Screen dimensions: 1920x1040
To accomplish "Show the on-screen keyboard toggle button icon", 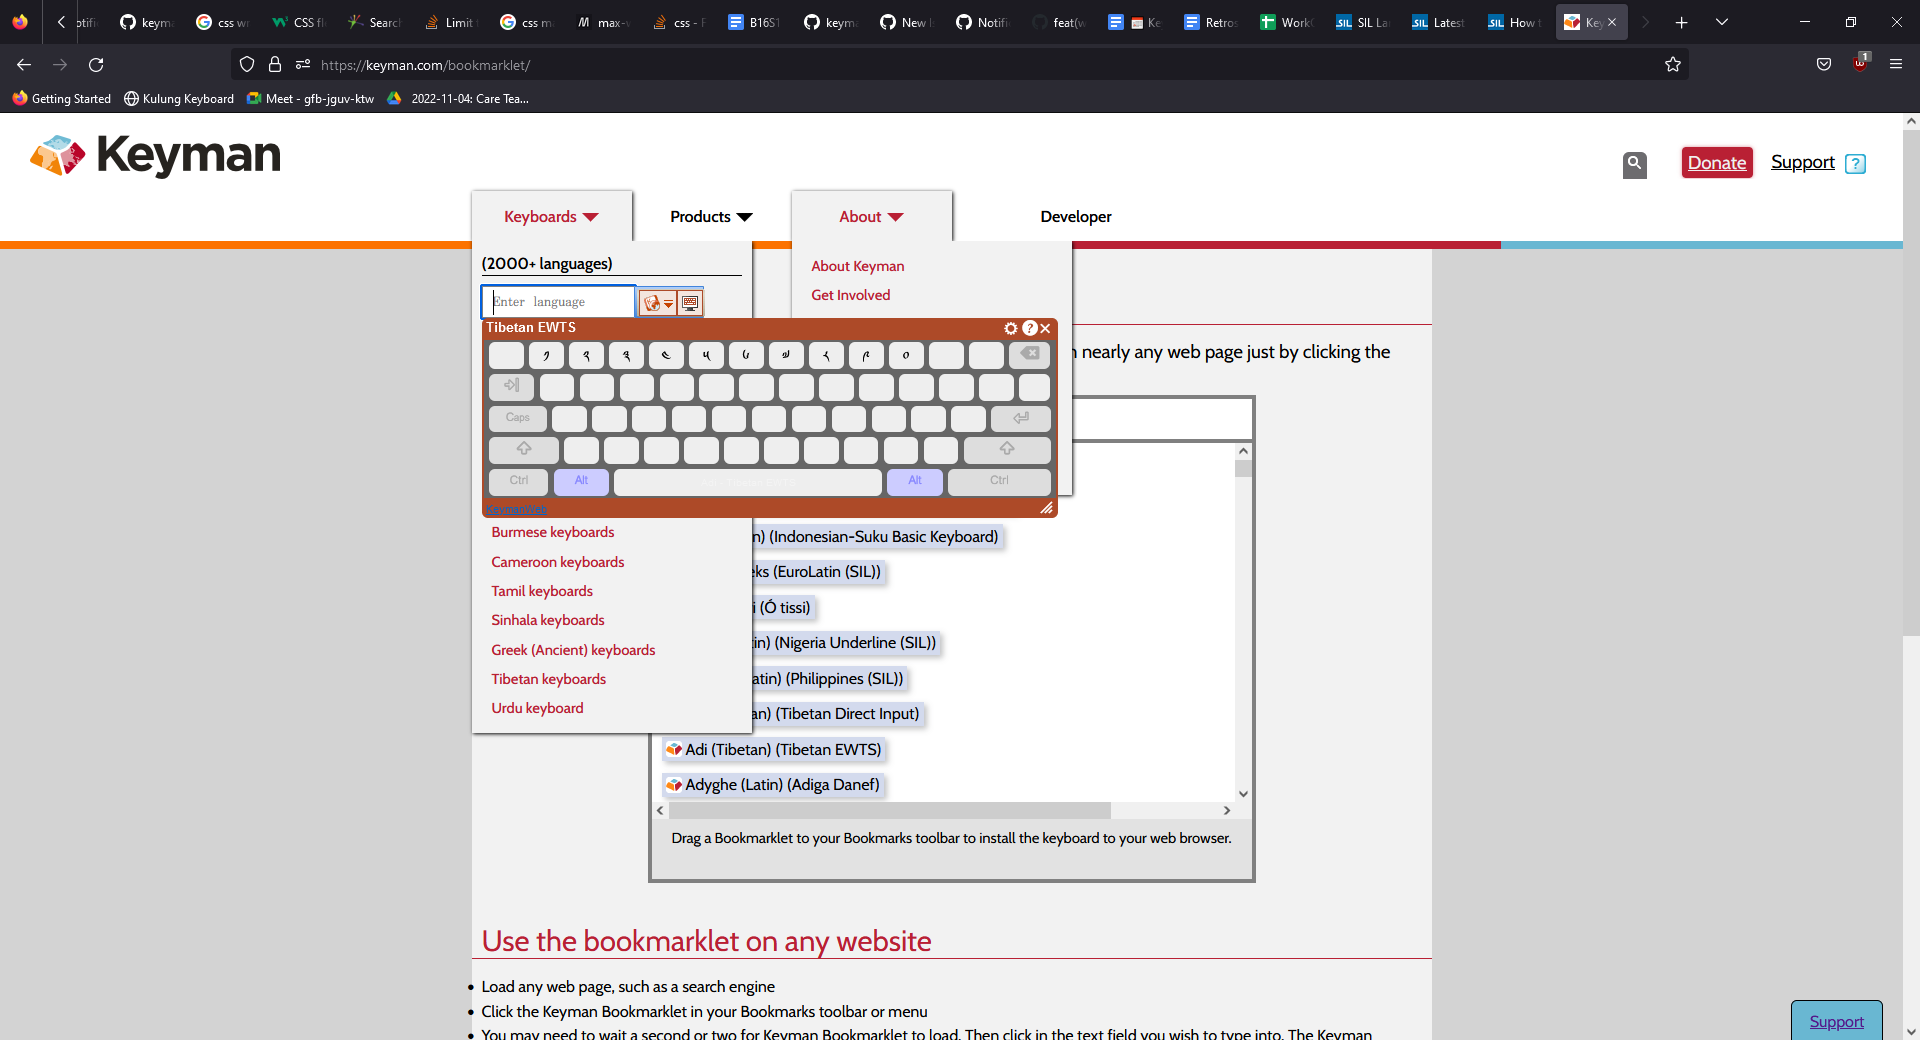I will click(690, 302).
